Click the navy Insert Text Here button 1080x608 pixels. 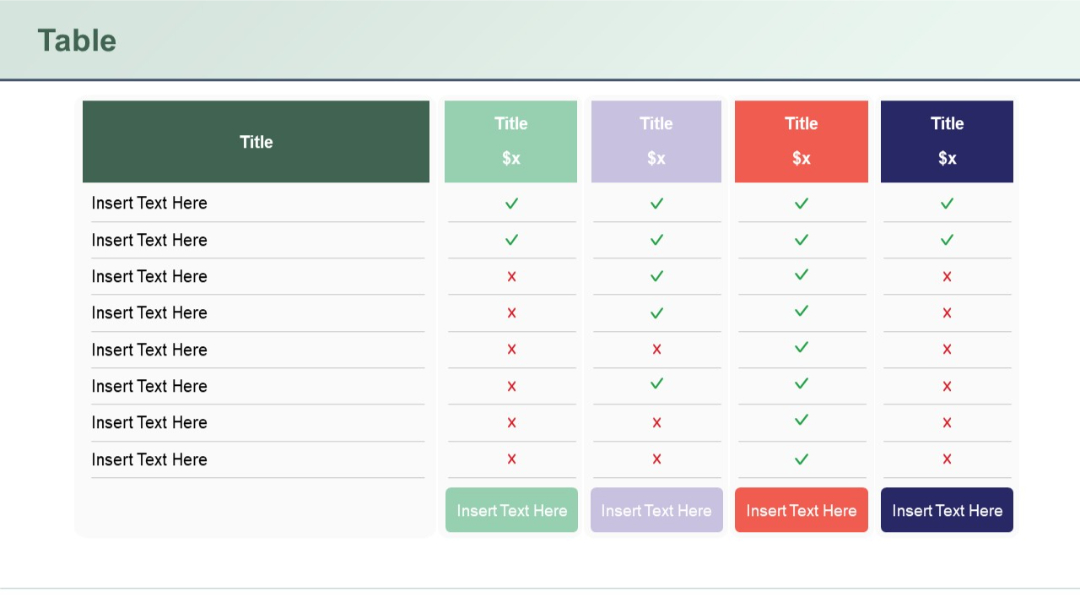tap(946, 510)
